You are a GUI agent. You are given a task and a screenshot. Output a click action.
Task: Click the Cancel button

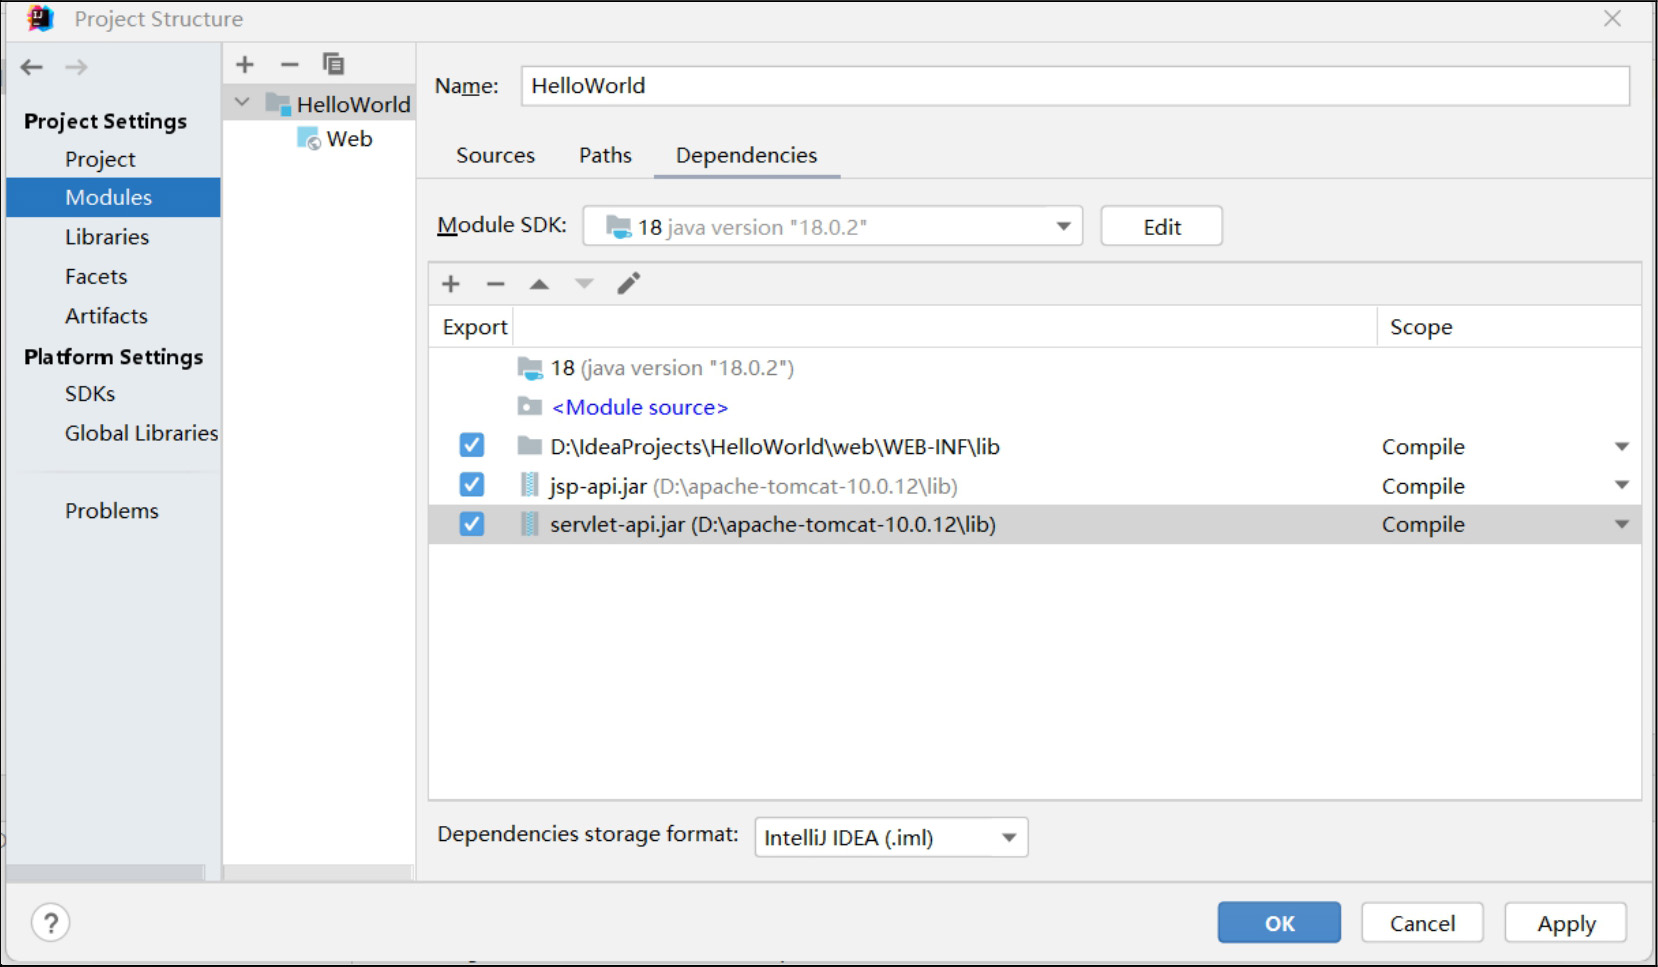point(1422,922)
